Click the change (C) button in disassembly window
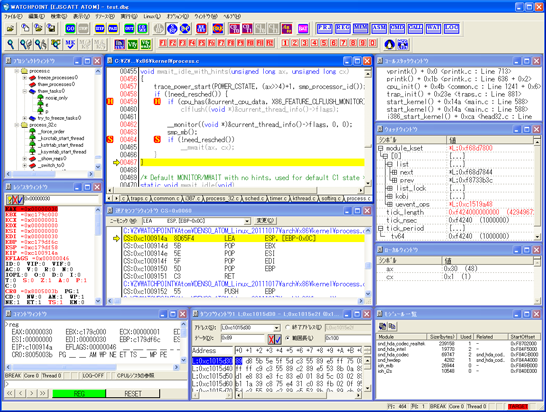The image size is (546, 412). [x=266, y=221]
